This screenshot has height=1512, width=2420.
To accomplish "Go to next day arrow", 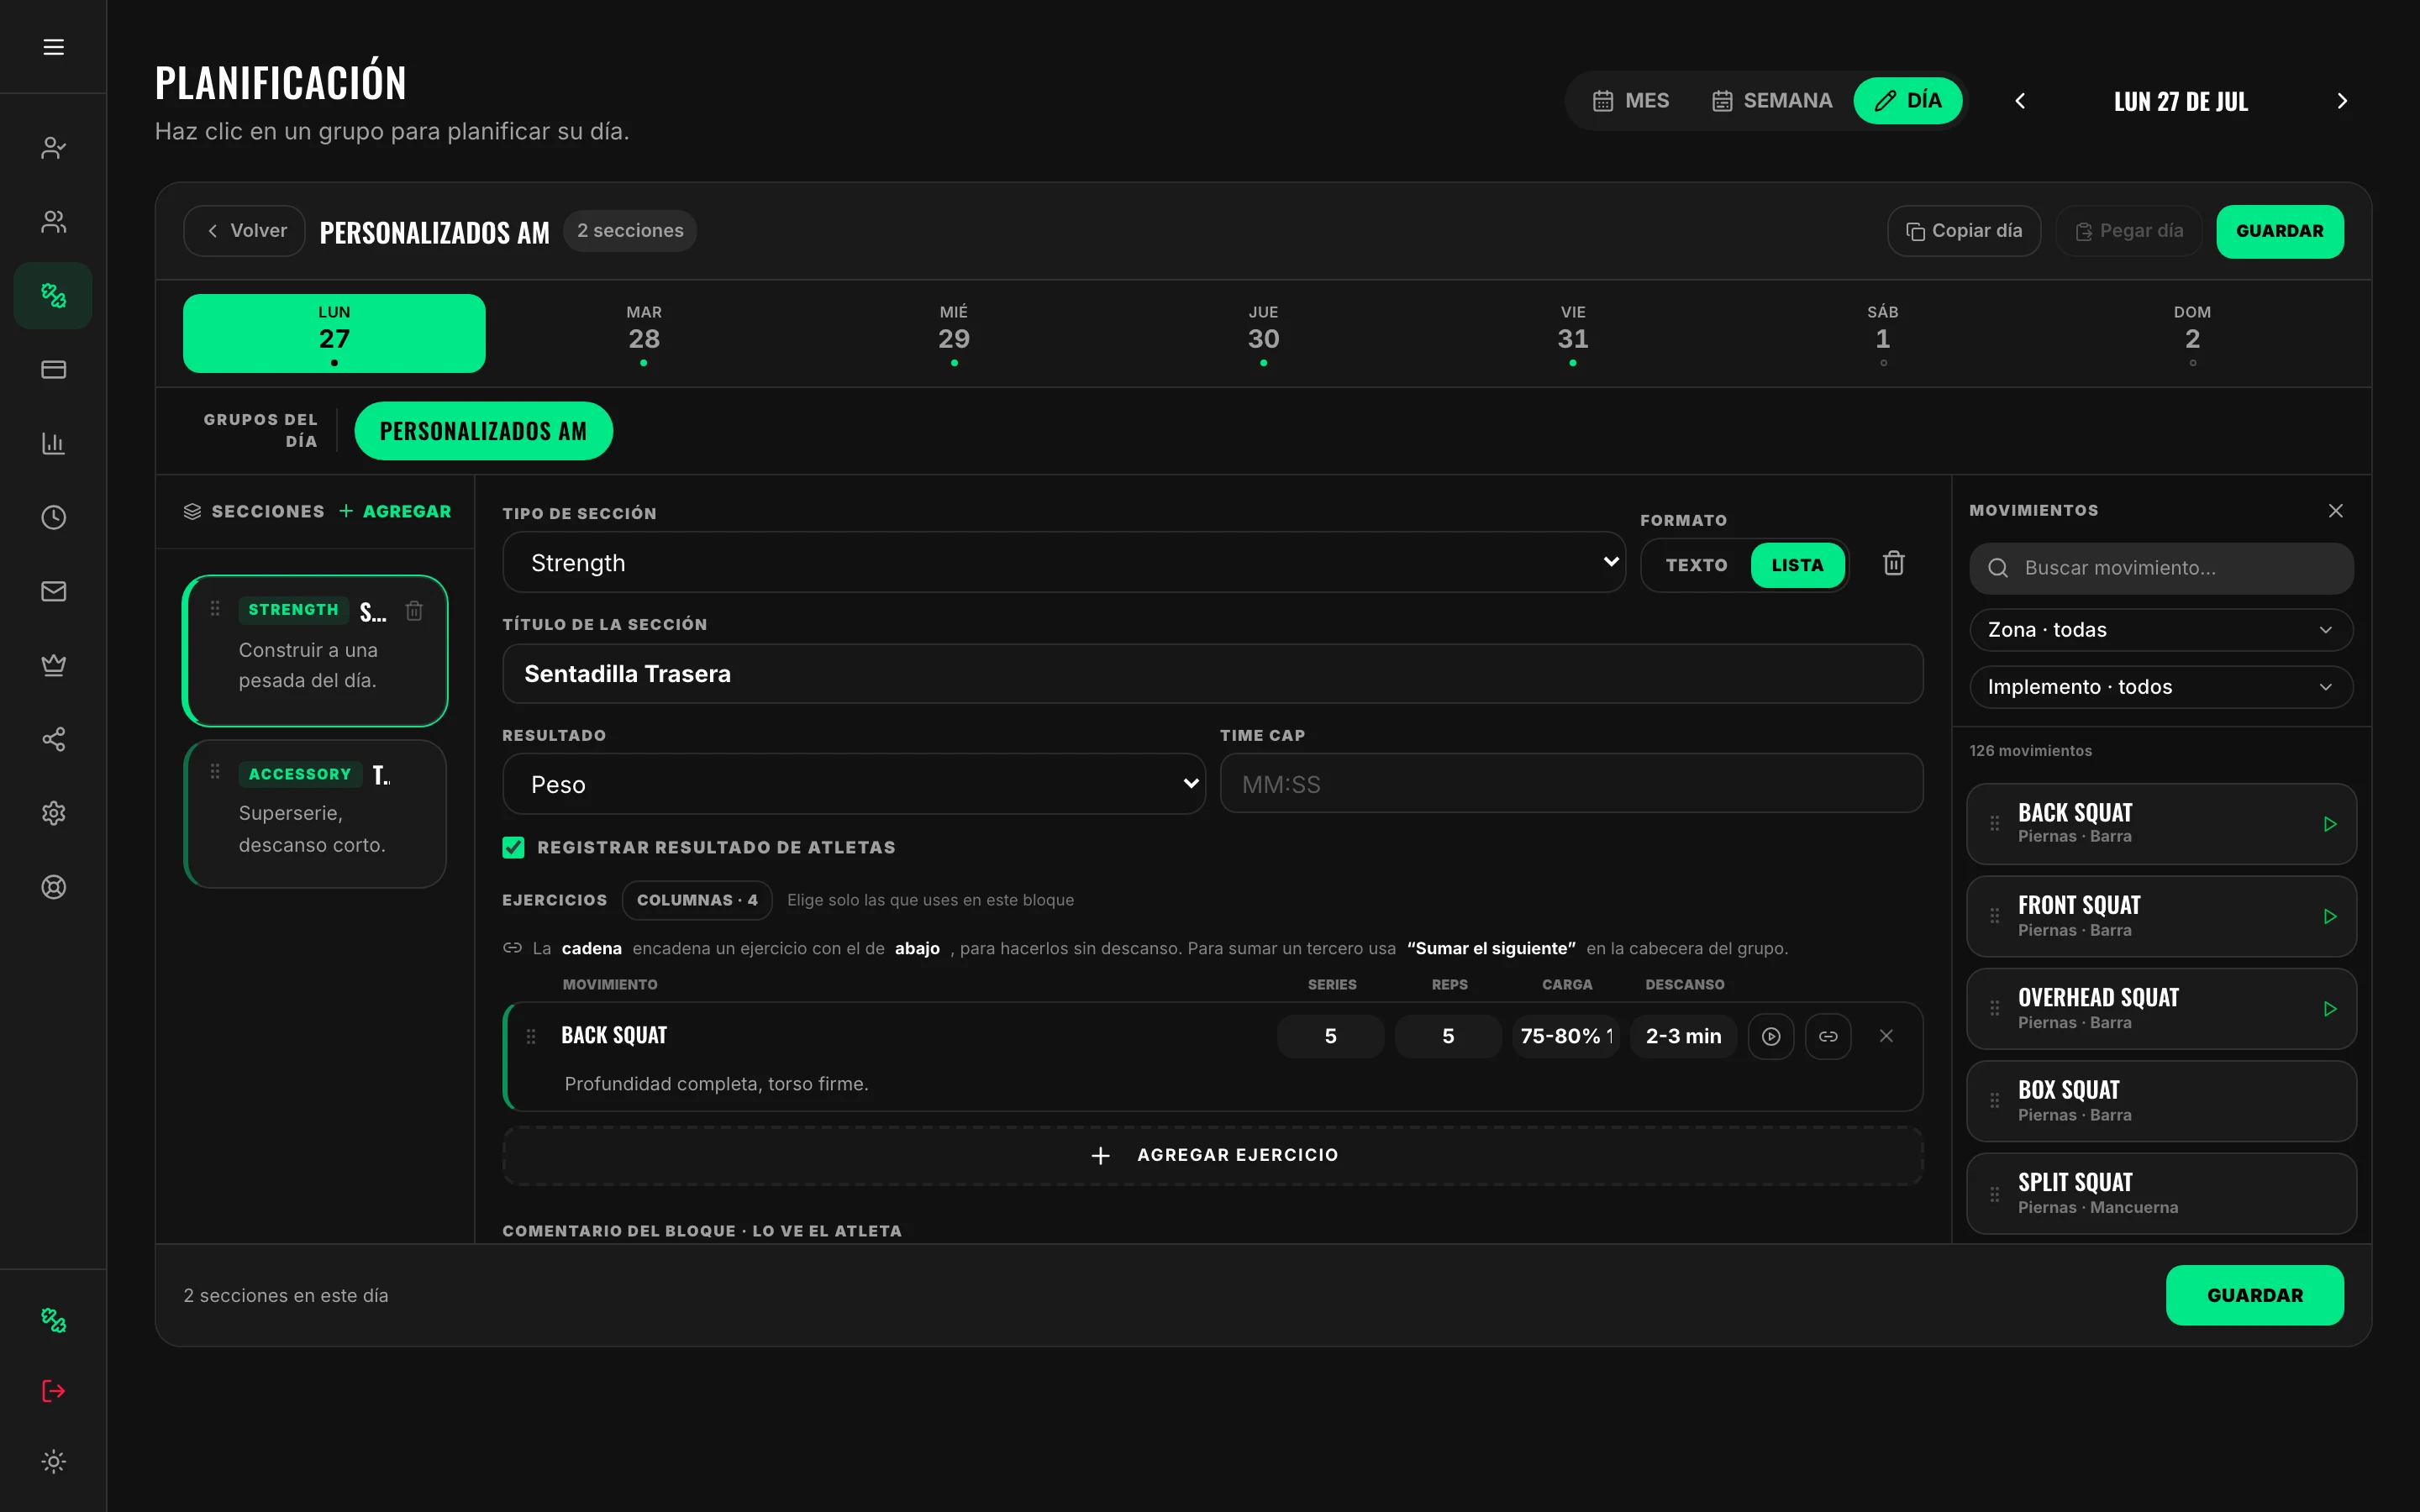I will pyautogui.click(x=2341, y=101).
